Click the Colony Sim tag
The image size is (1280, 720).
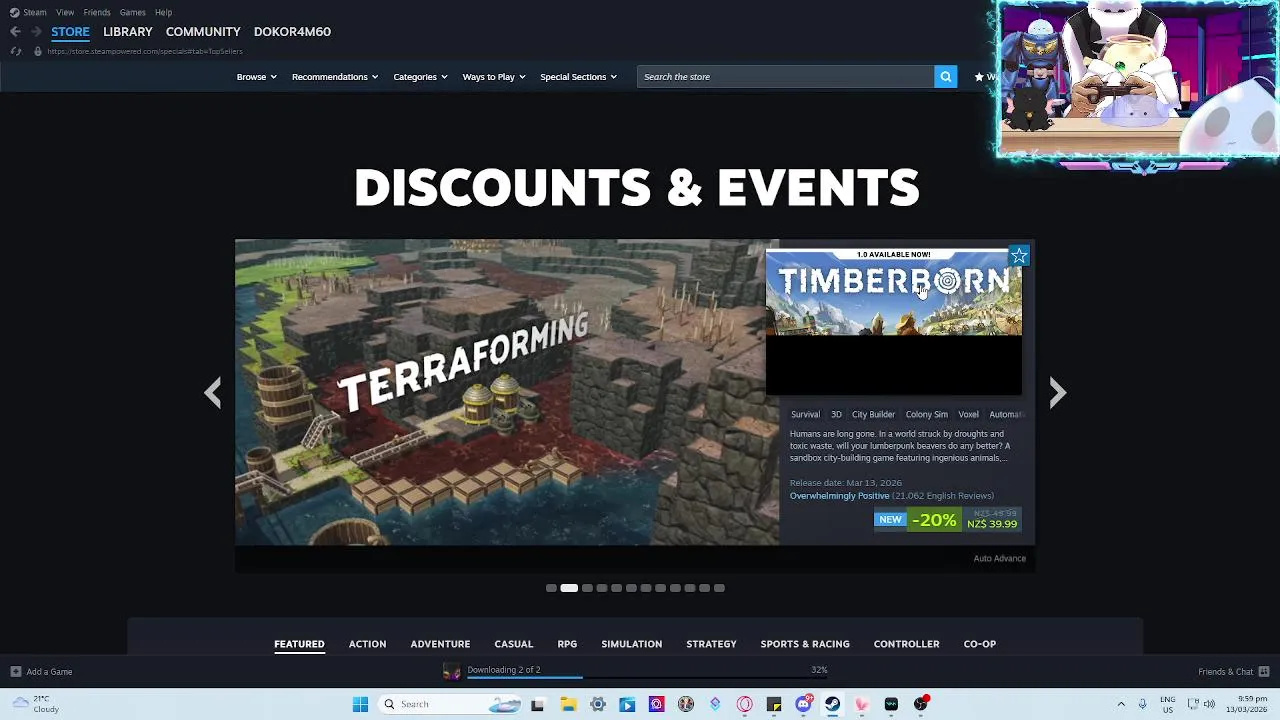926,415
